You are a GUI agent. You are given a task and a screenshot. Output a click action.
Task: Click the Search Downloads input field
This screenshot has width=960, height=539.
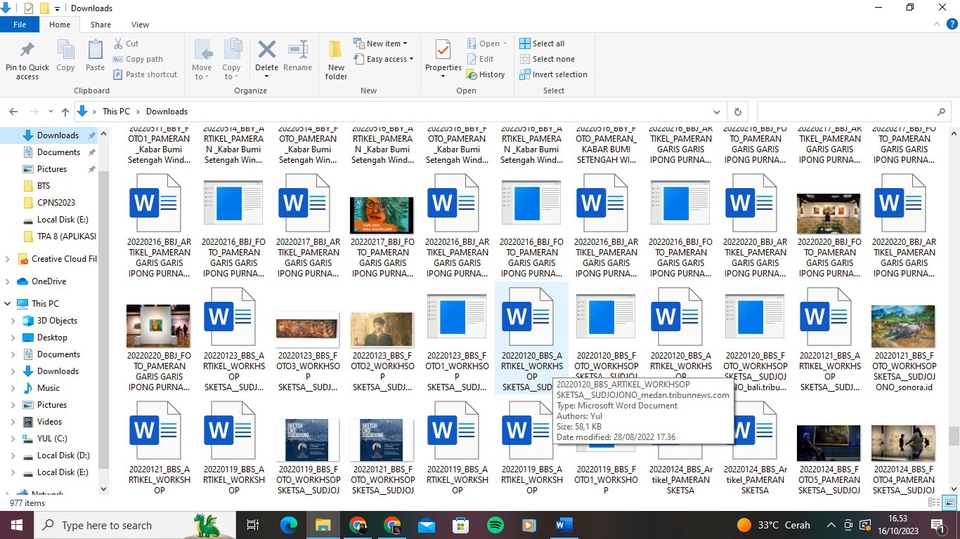click(x=845, y=112)
